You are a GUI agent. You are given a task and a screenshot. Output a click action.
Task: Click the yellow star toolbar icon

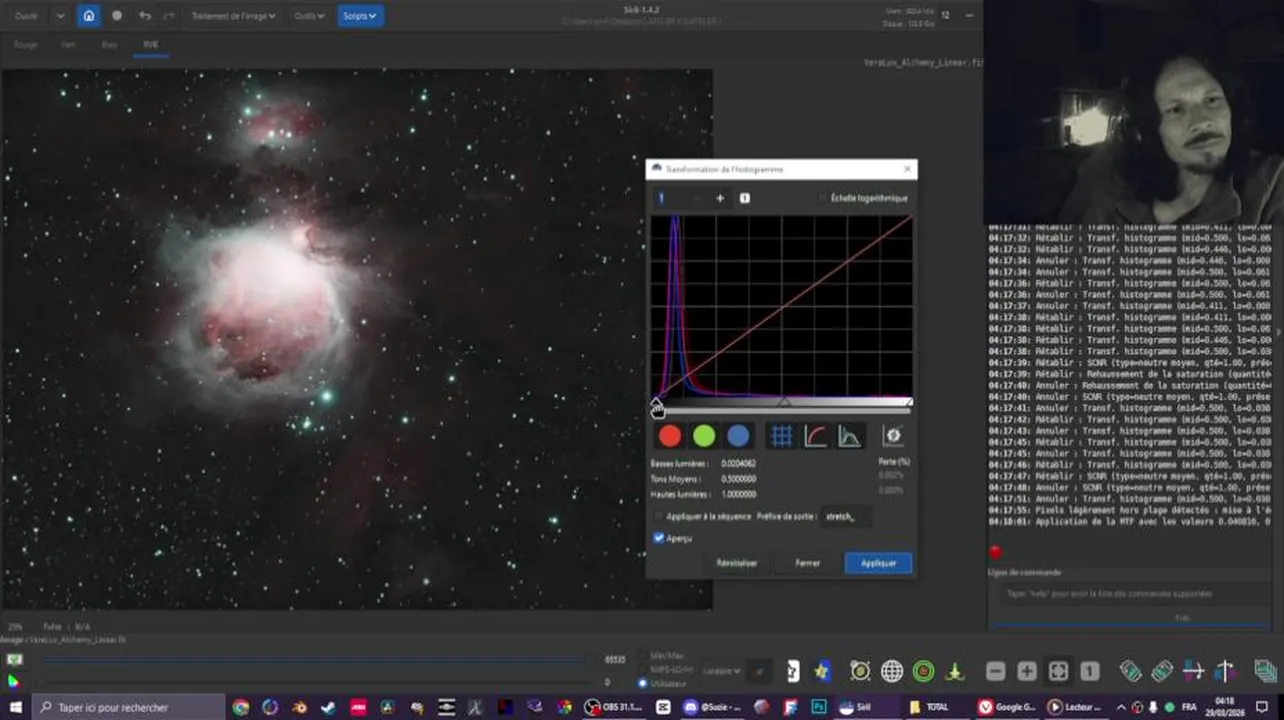(823, 671)
